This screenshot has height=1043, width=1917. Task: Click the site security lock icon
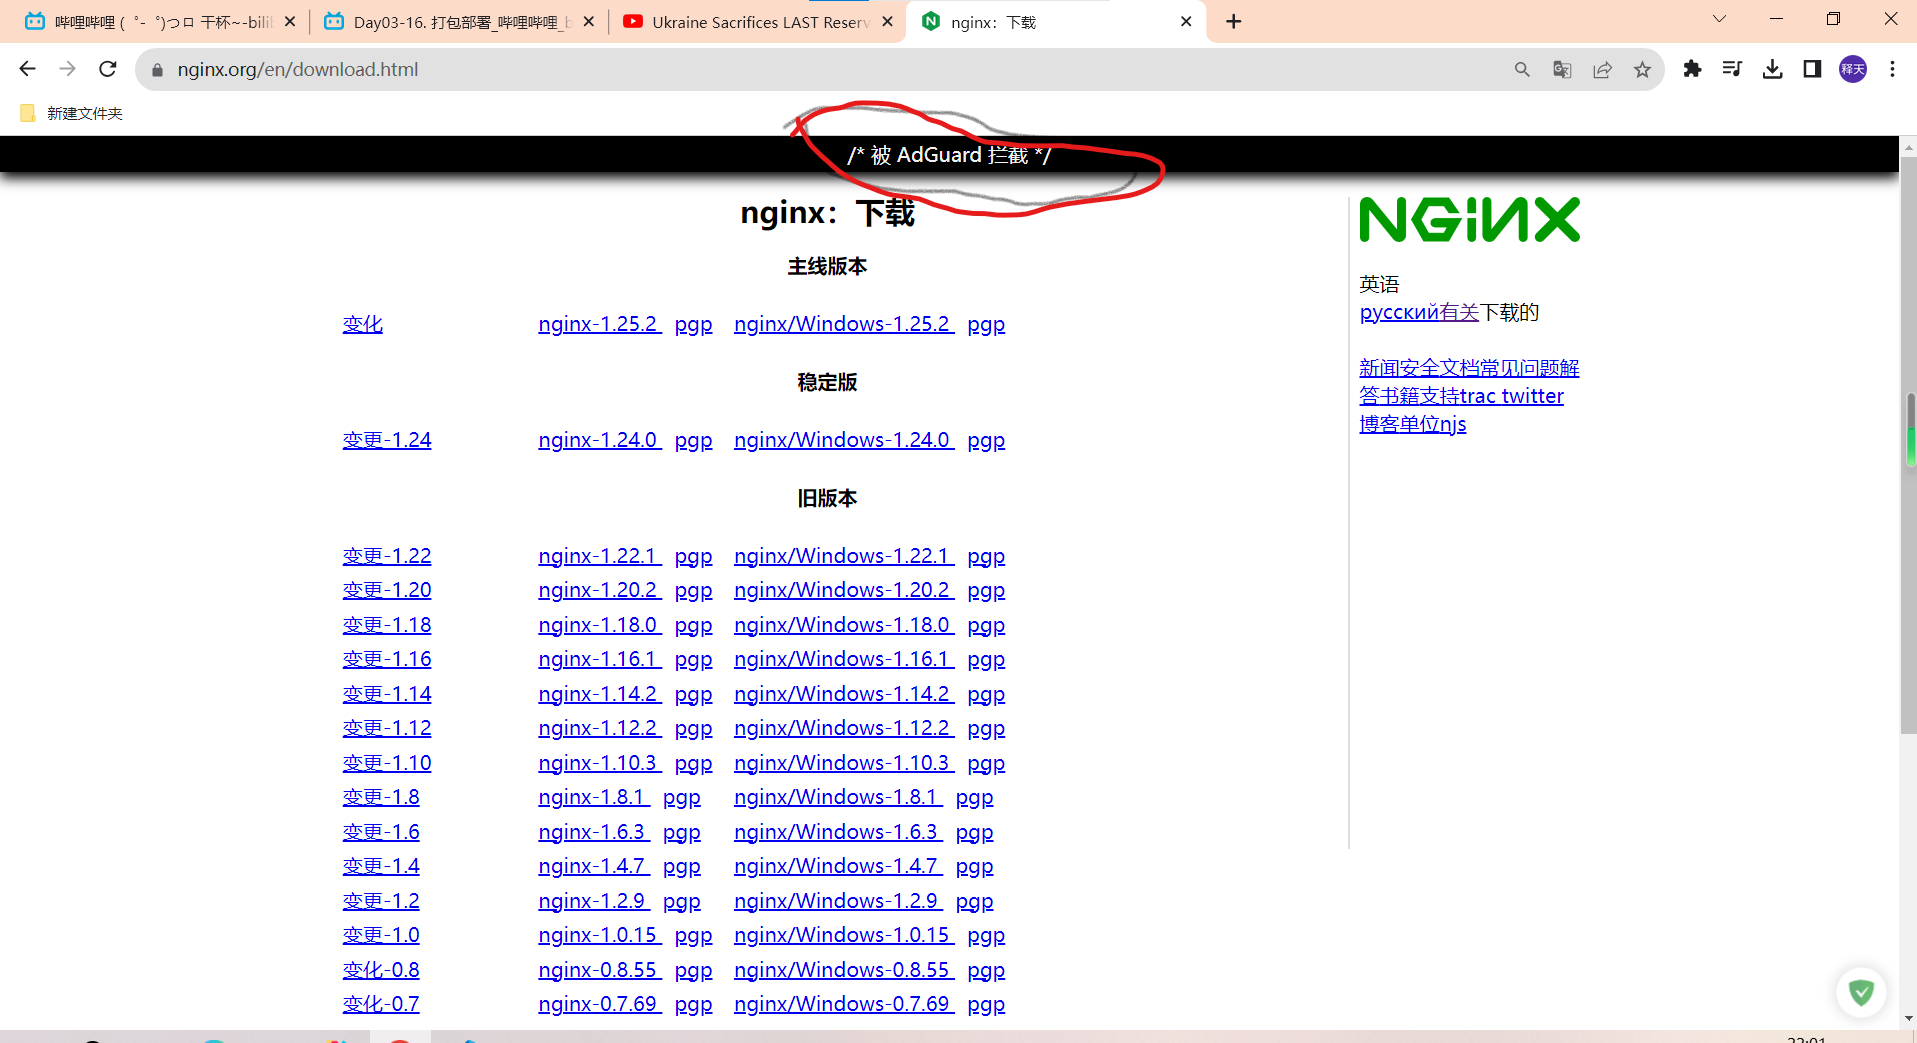coord(157,69)
